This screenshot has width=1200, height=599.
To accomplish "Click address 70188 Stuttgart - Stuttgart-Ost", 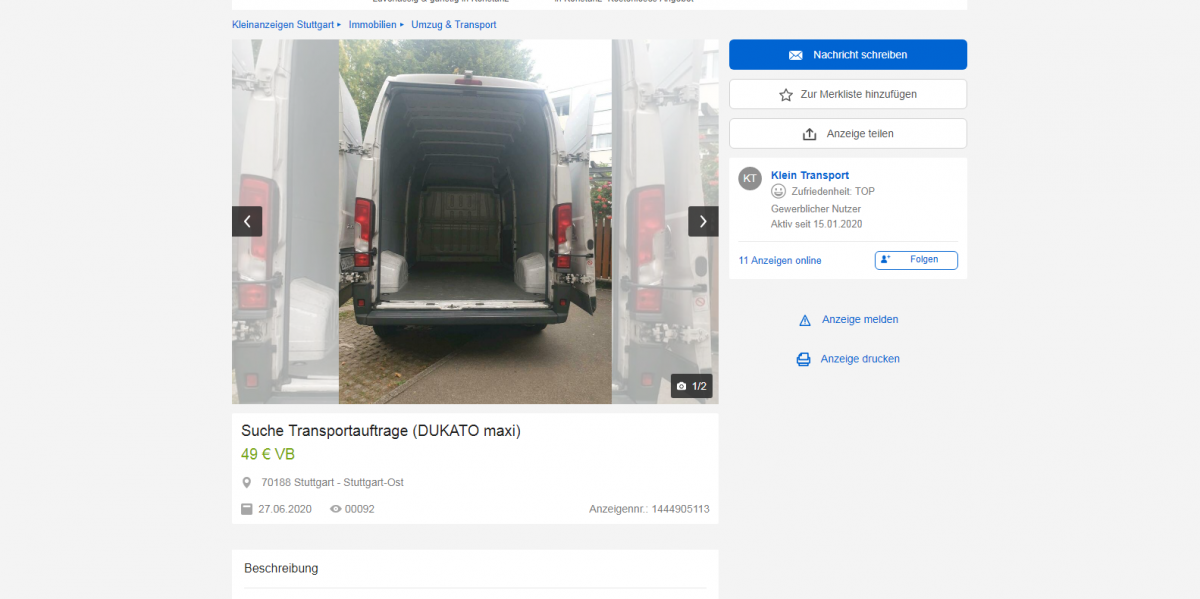I will [x=333, y=482].
